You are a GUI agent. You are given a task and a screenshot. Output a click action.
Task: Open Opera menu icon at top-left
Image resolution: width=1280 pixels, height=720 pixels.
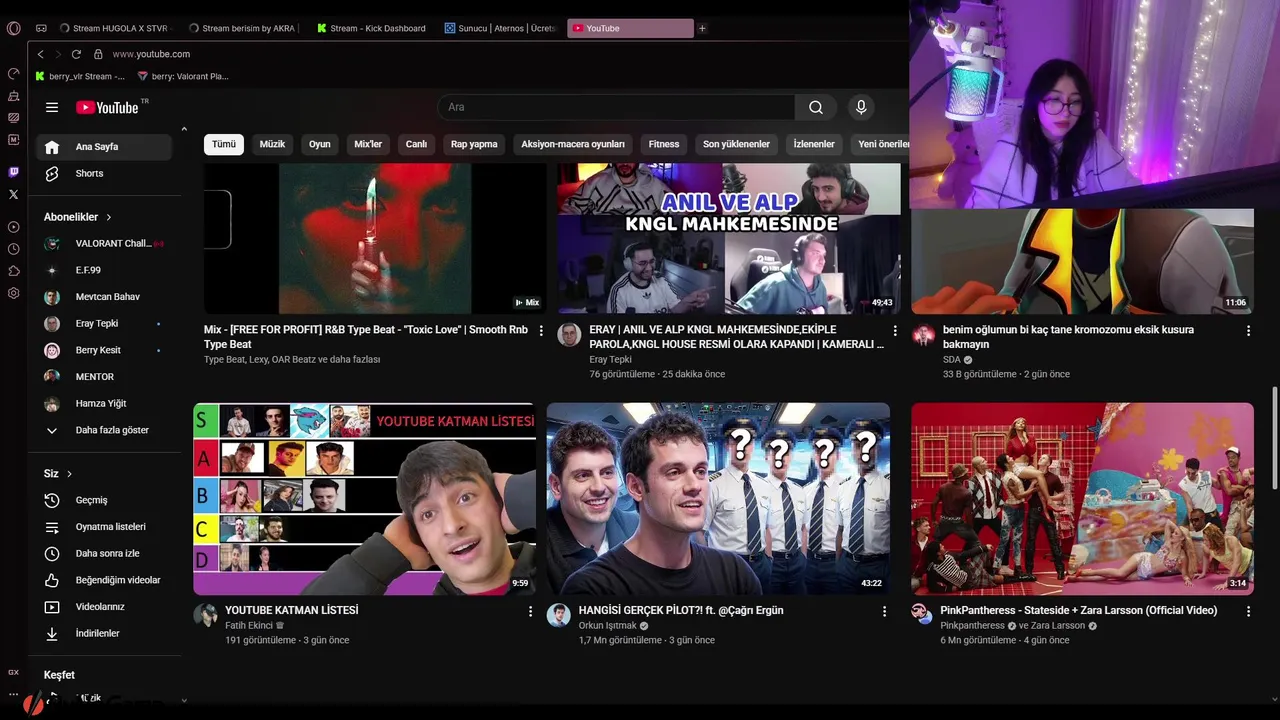point(14,28)
